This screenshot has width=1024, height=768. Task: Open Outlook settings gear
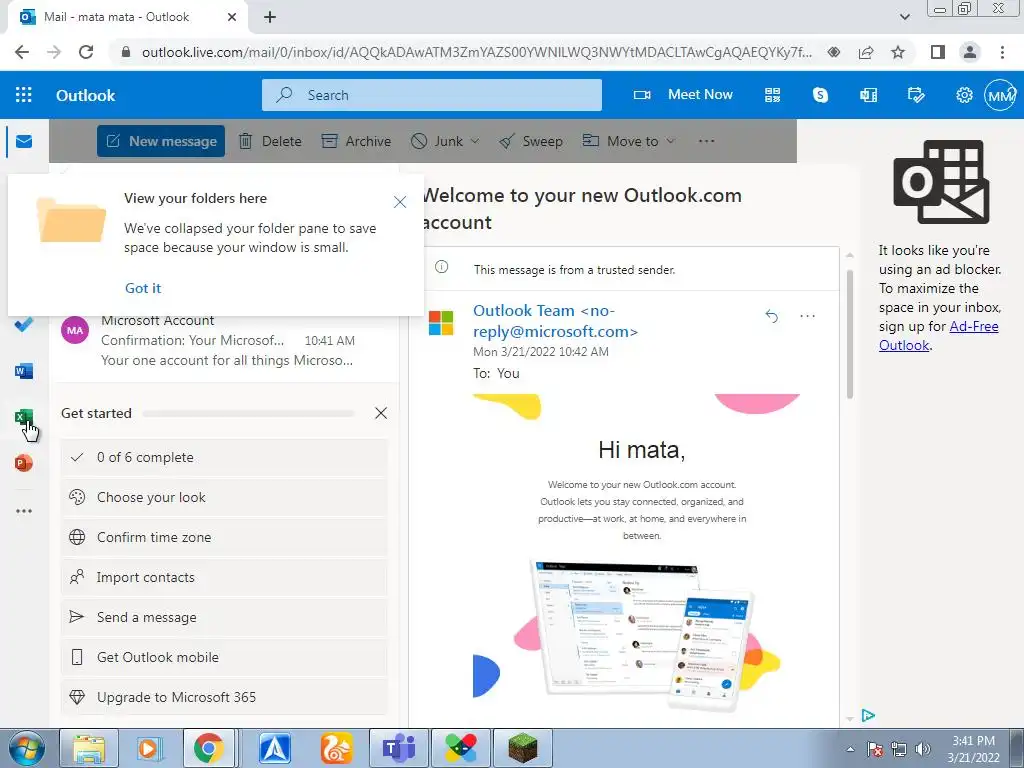click(x=964, y=95)
